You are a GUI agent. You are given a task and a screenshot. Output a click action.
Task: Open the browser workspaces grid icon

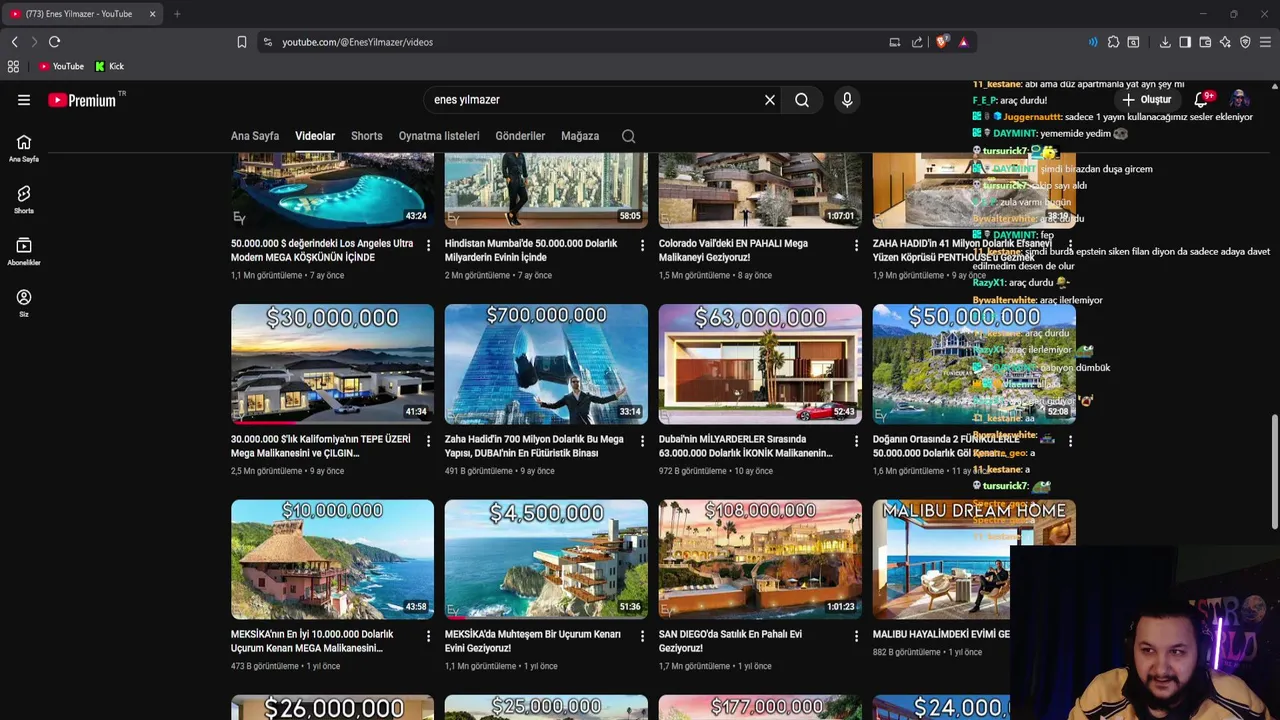[x=13, y=66]
